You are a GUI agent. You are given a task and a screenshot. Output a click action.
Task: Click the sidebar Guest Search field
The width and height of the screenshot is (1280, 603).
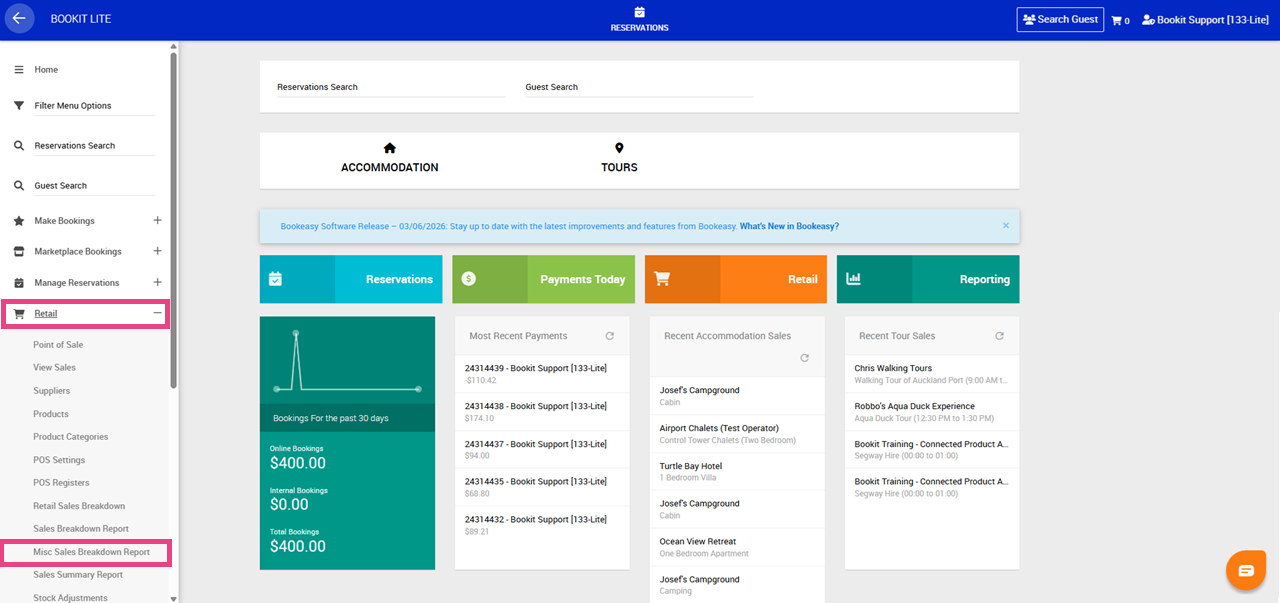tap(94, 186)
